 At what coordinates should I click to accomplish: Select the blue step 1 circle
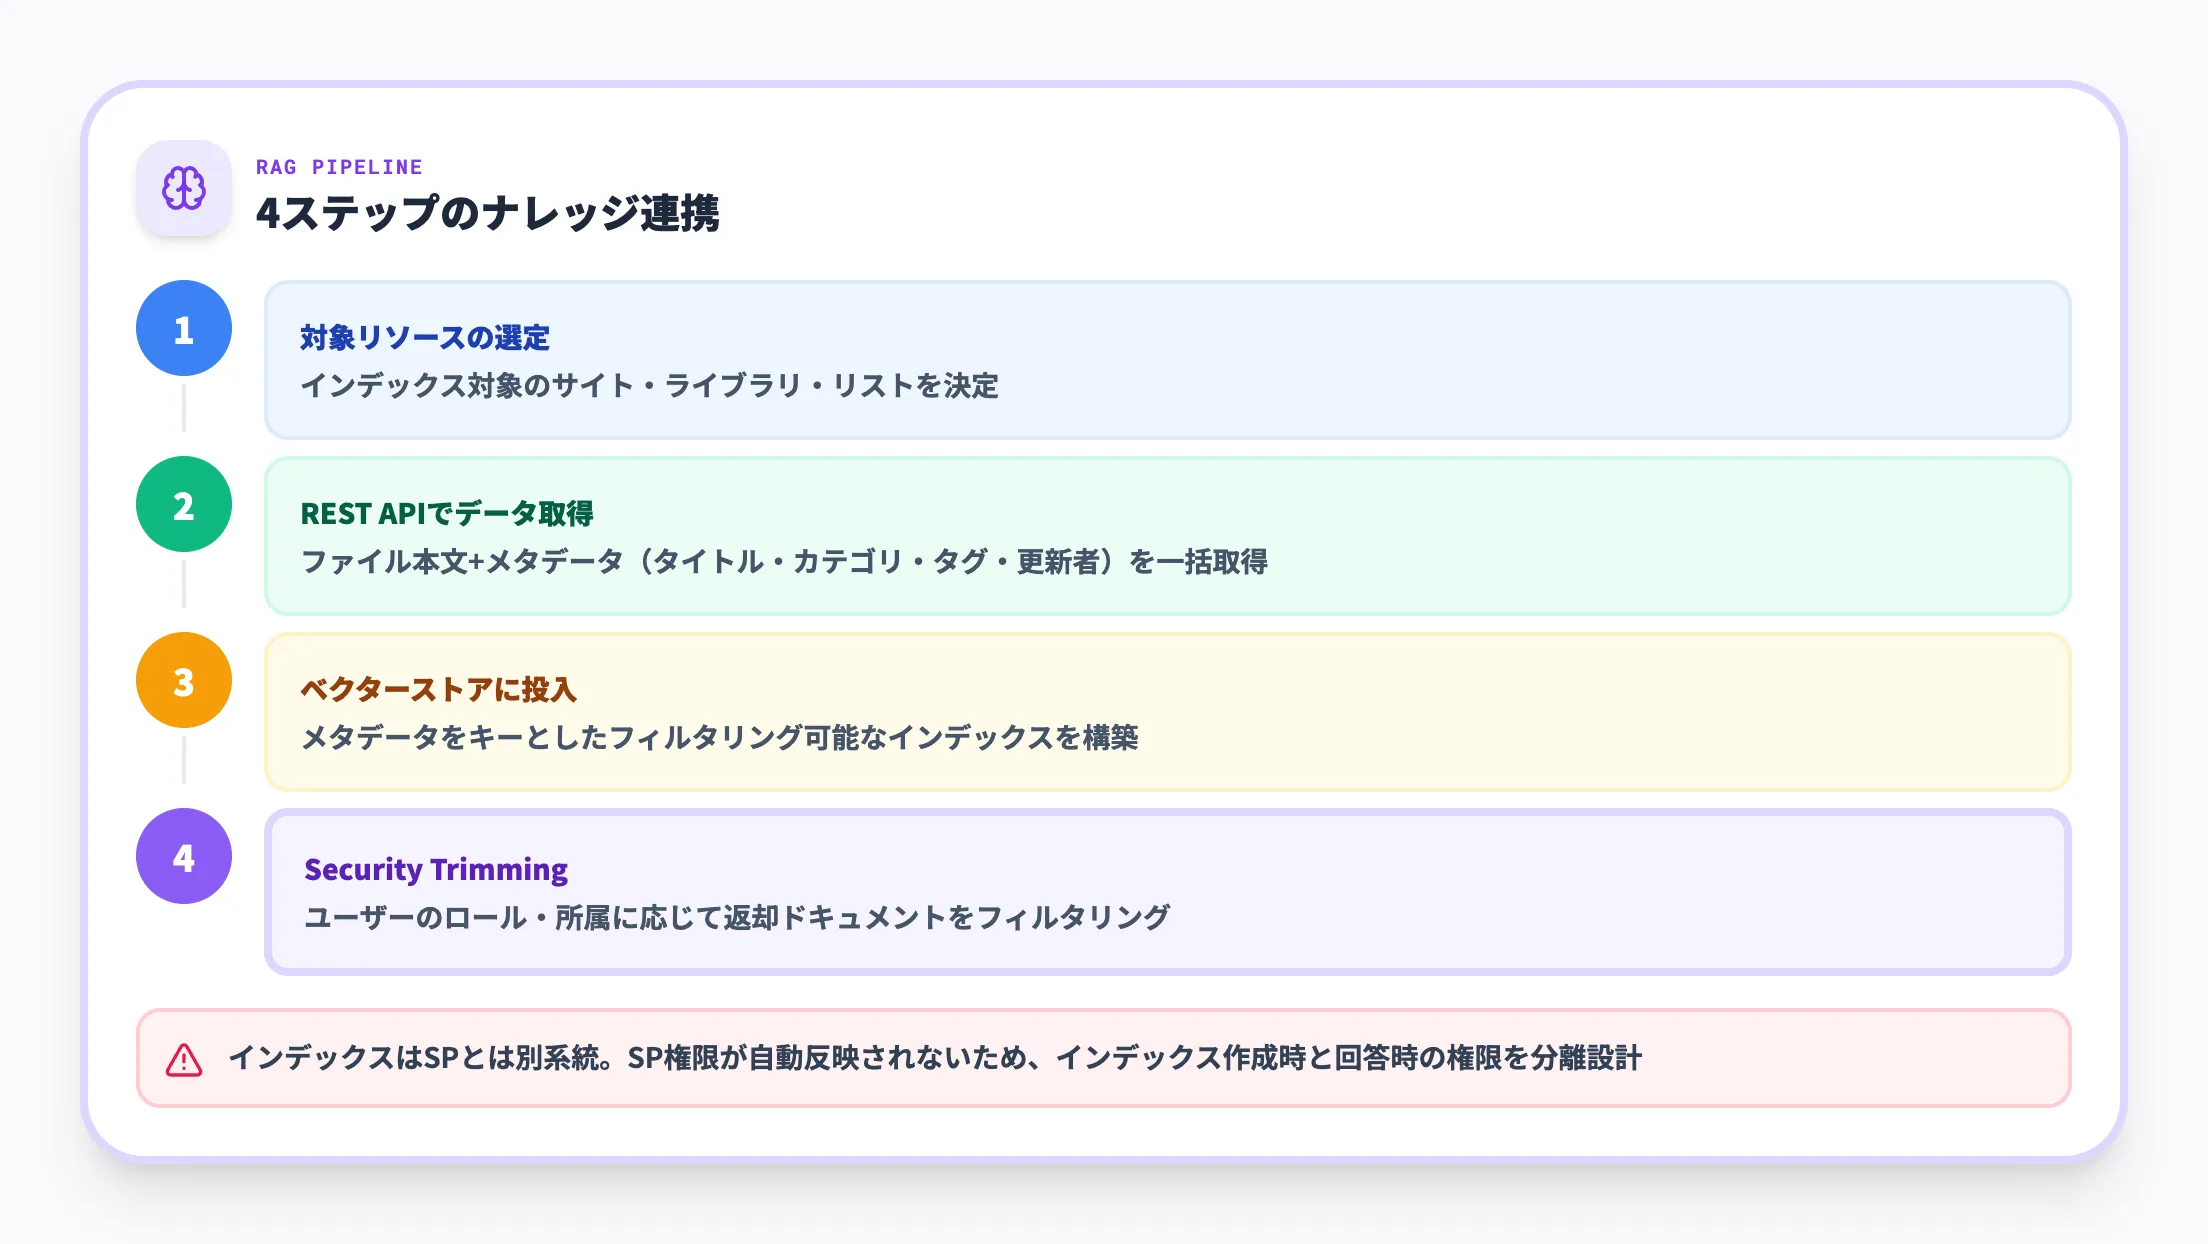(x=183, y=327)
